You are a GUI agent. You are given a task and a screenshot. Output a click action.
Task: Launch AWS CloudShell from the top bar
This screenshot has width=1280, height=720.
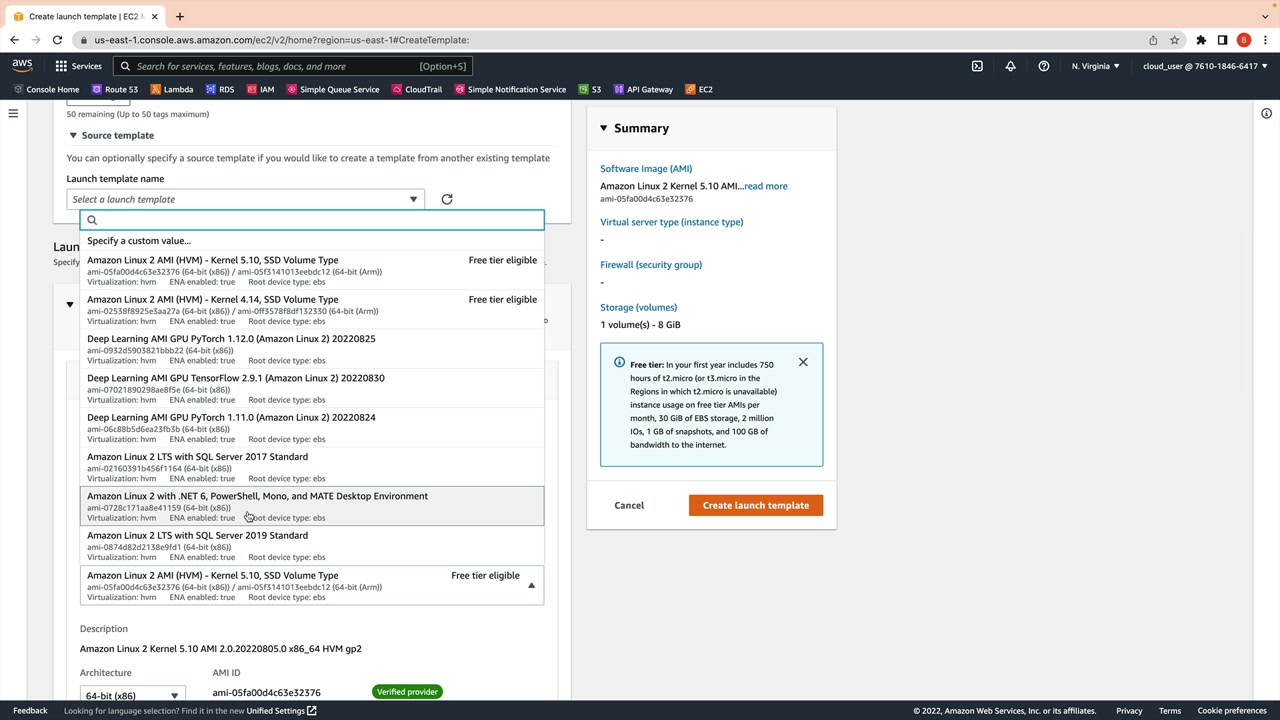(x=977, y=66)
